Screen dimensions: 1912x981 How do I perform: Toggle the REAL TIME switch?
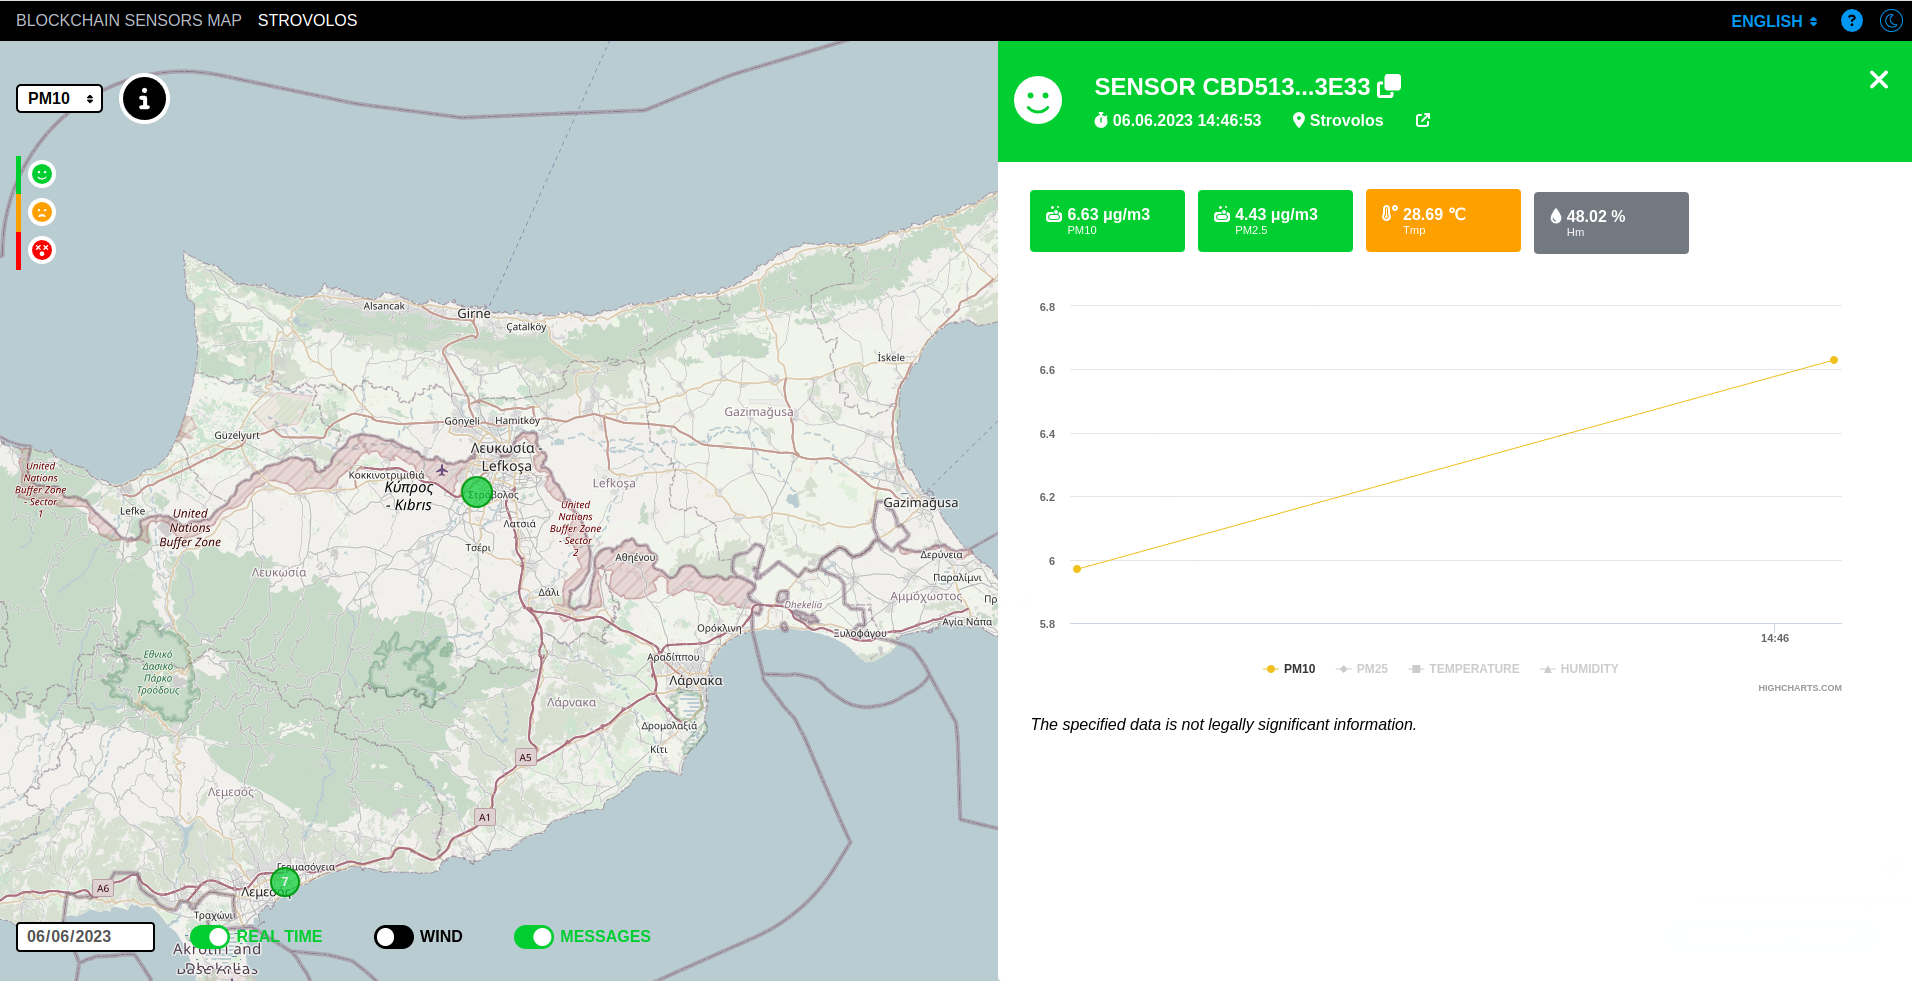coord(210,937)
